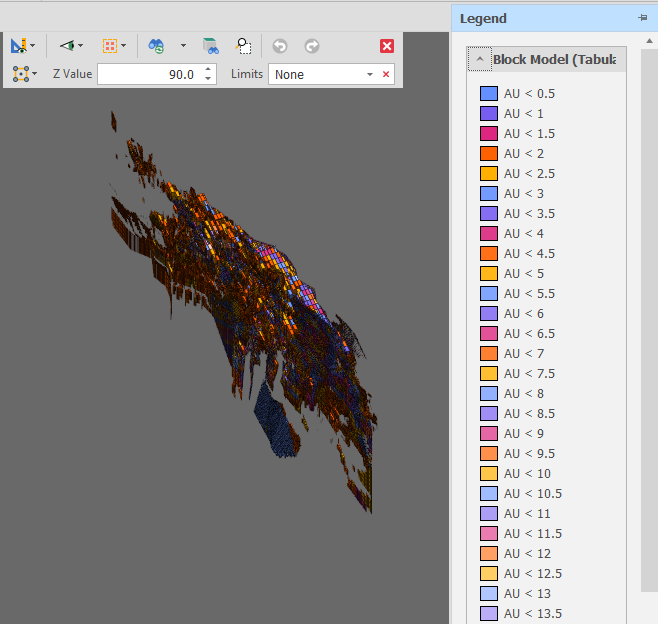
Task: Click the AU < 0.5 color swatch
Action: click(x=489, y=93)
